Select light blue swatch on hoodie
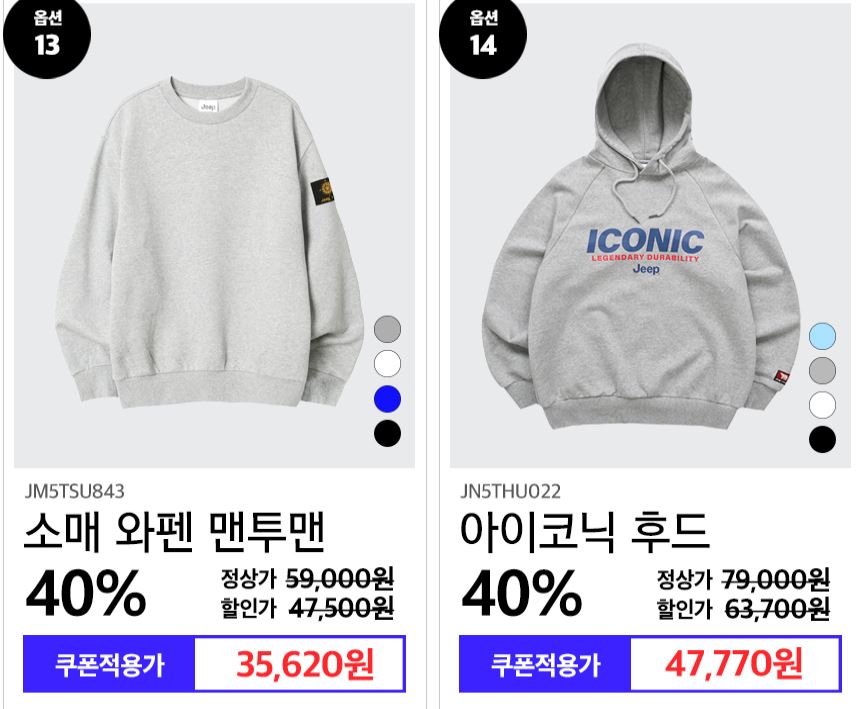The height and width of the screenshot is (709, 860). (822, 336)
